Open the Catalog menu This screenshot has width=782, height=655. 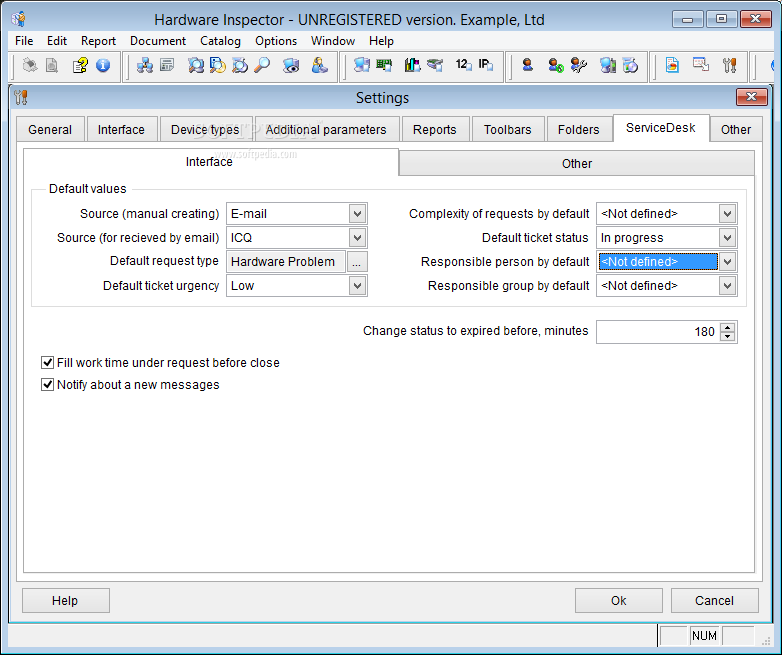point(220,41)
